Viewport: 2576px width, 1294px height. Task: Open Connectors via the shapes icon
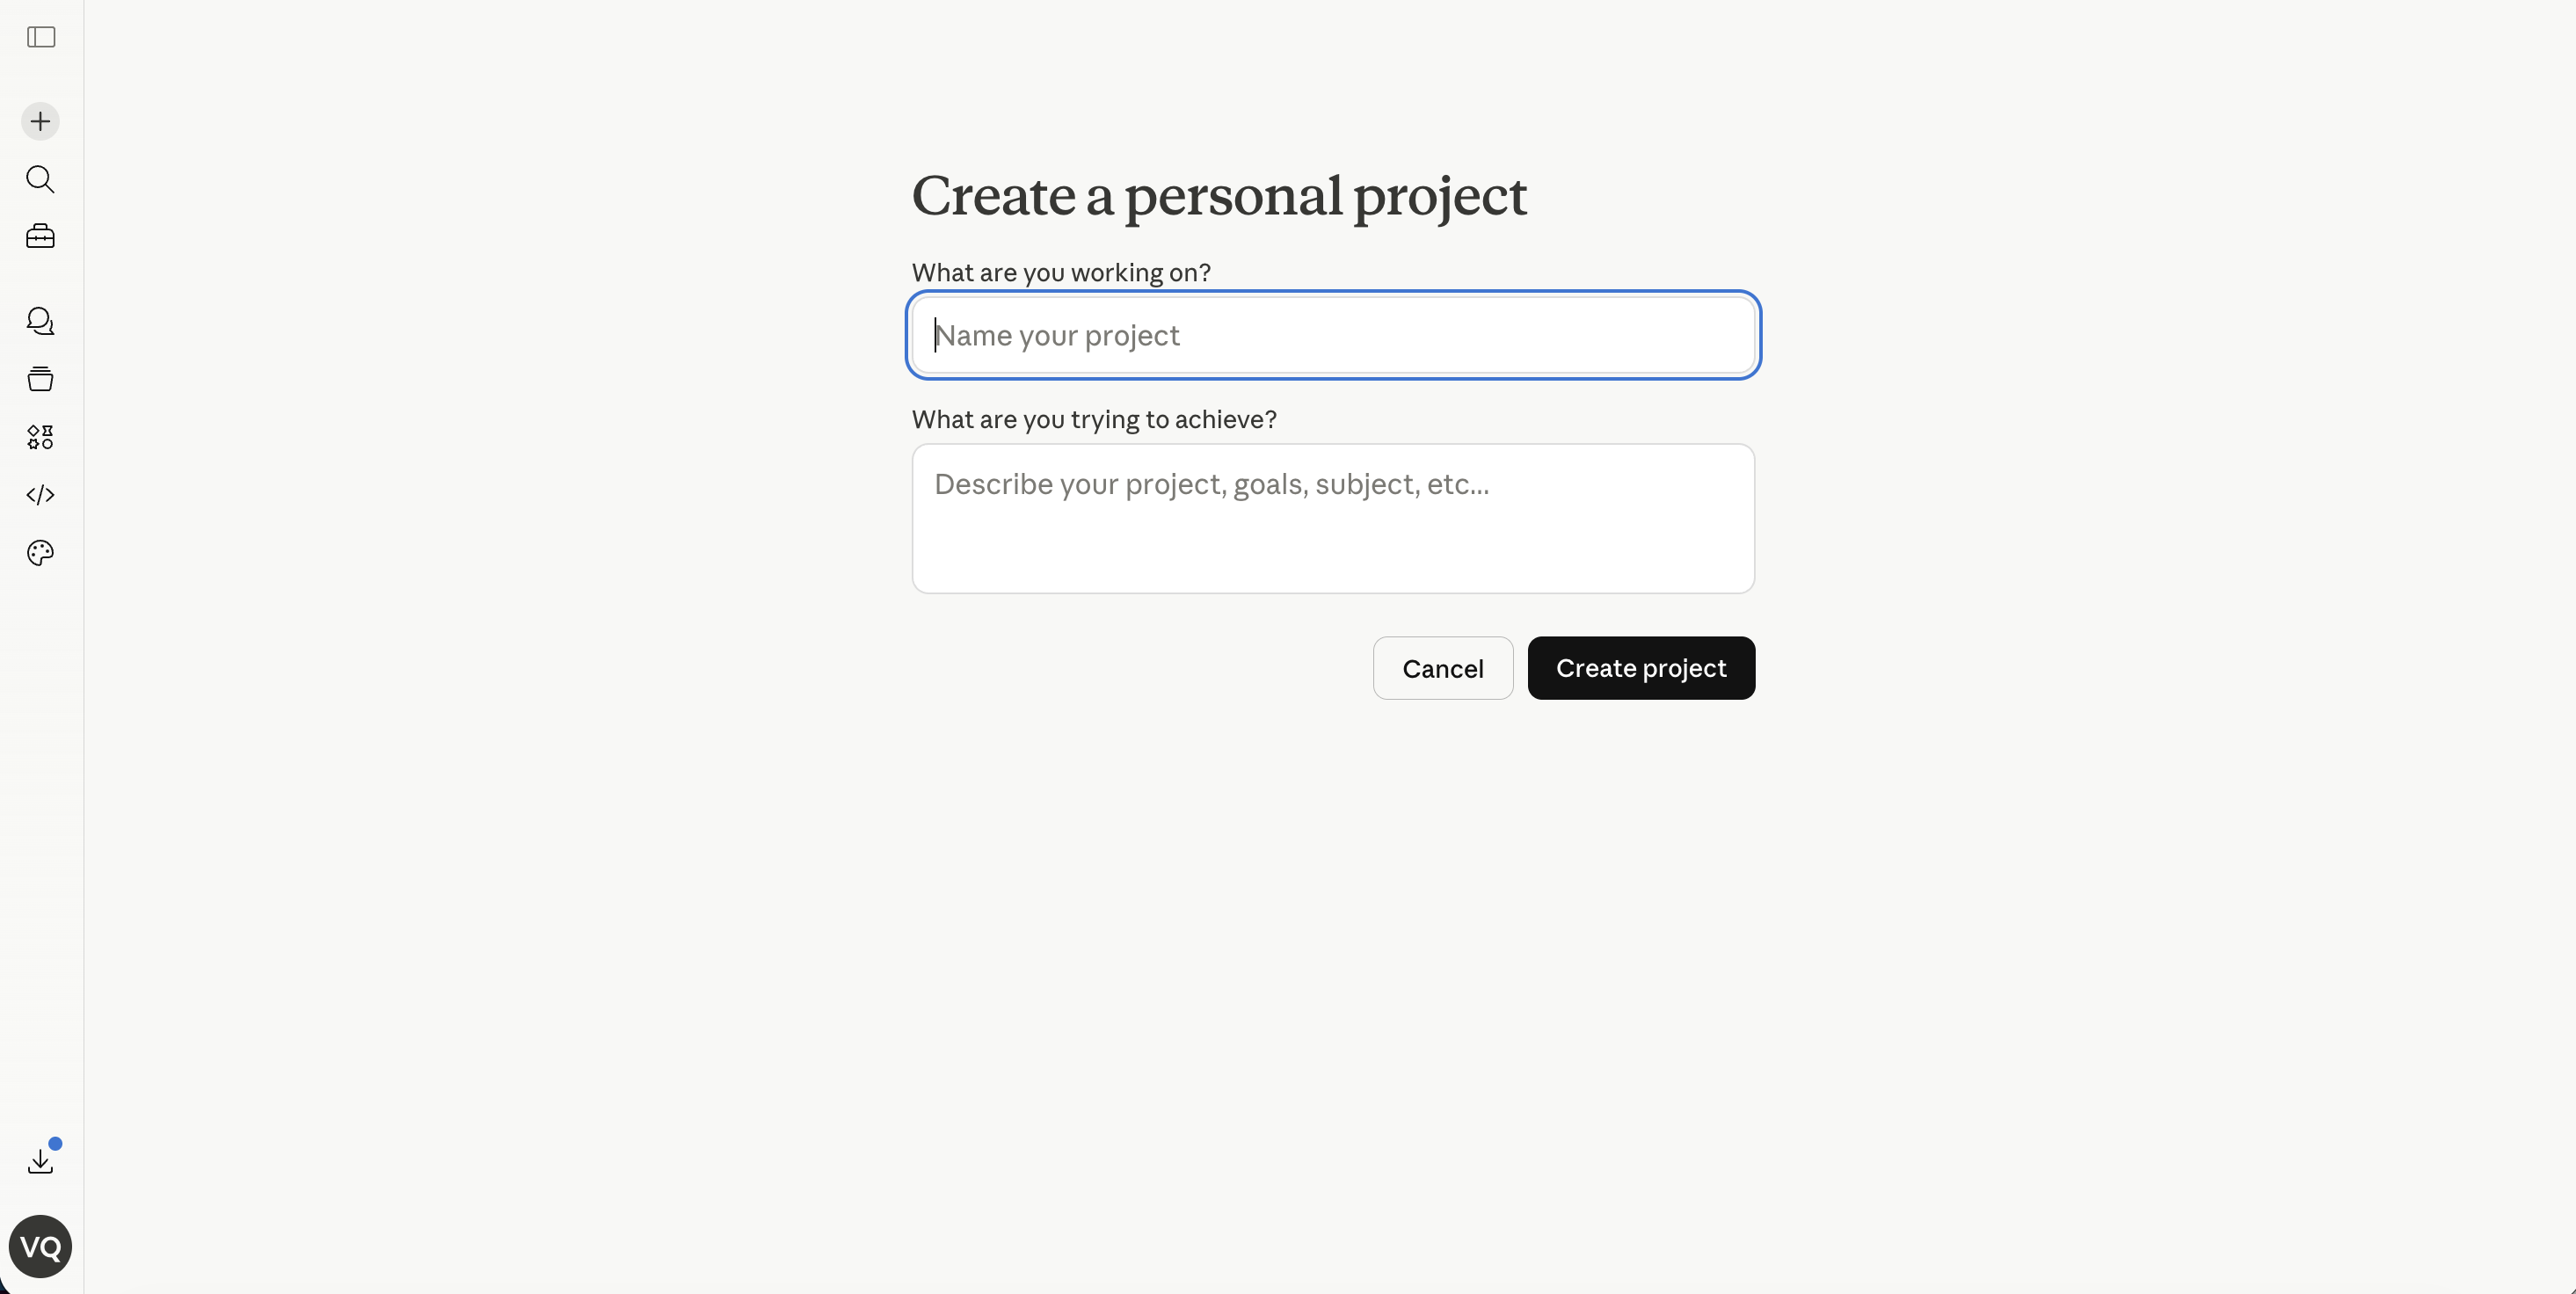pyautogui.click(x=40, y=436)
